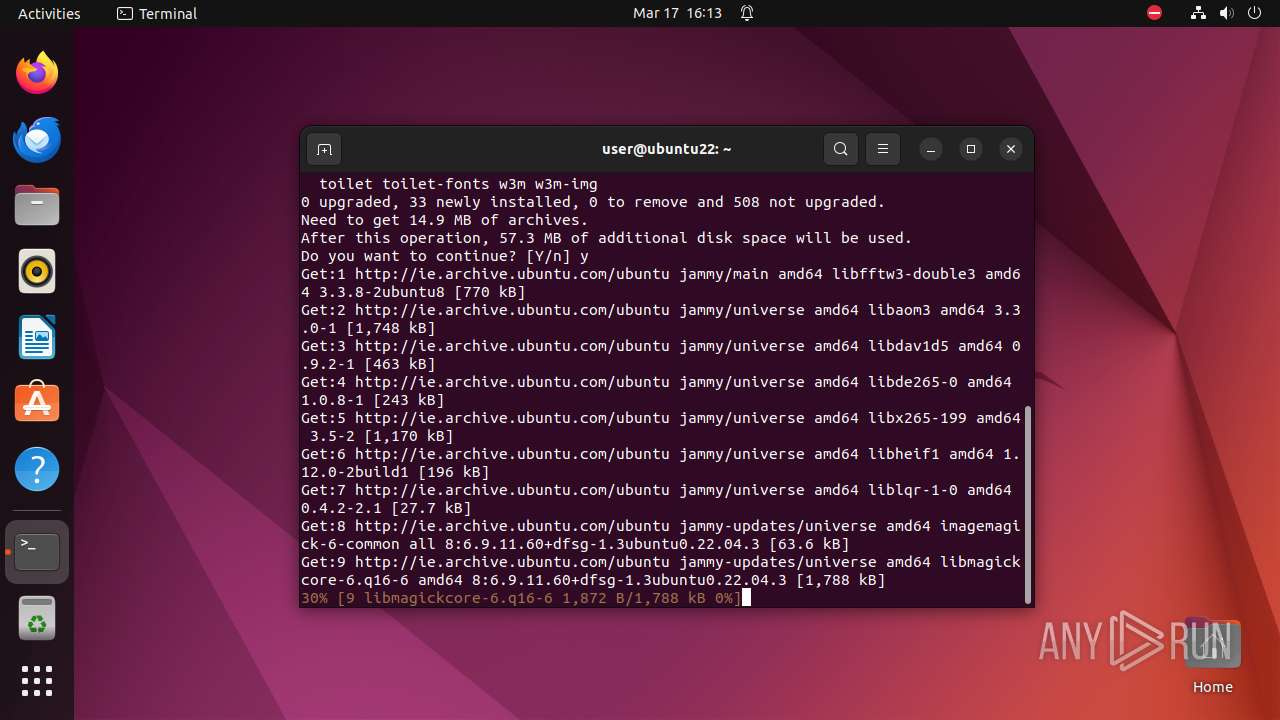Screen dimensions: 1280x720
Task: Click the notification bell icon
Action: [747, 13]
